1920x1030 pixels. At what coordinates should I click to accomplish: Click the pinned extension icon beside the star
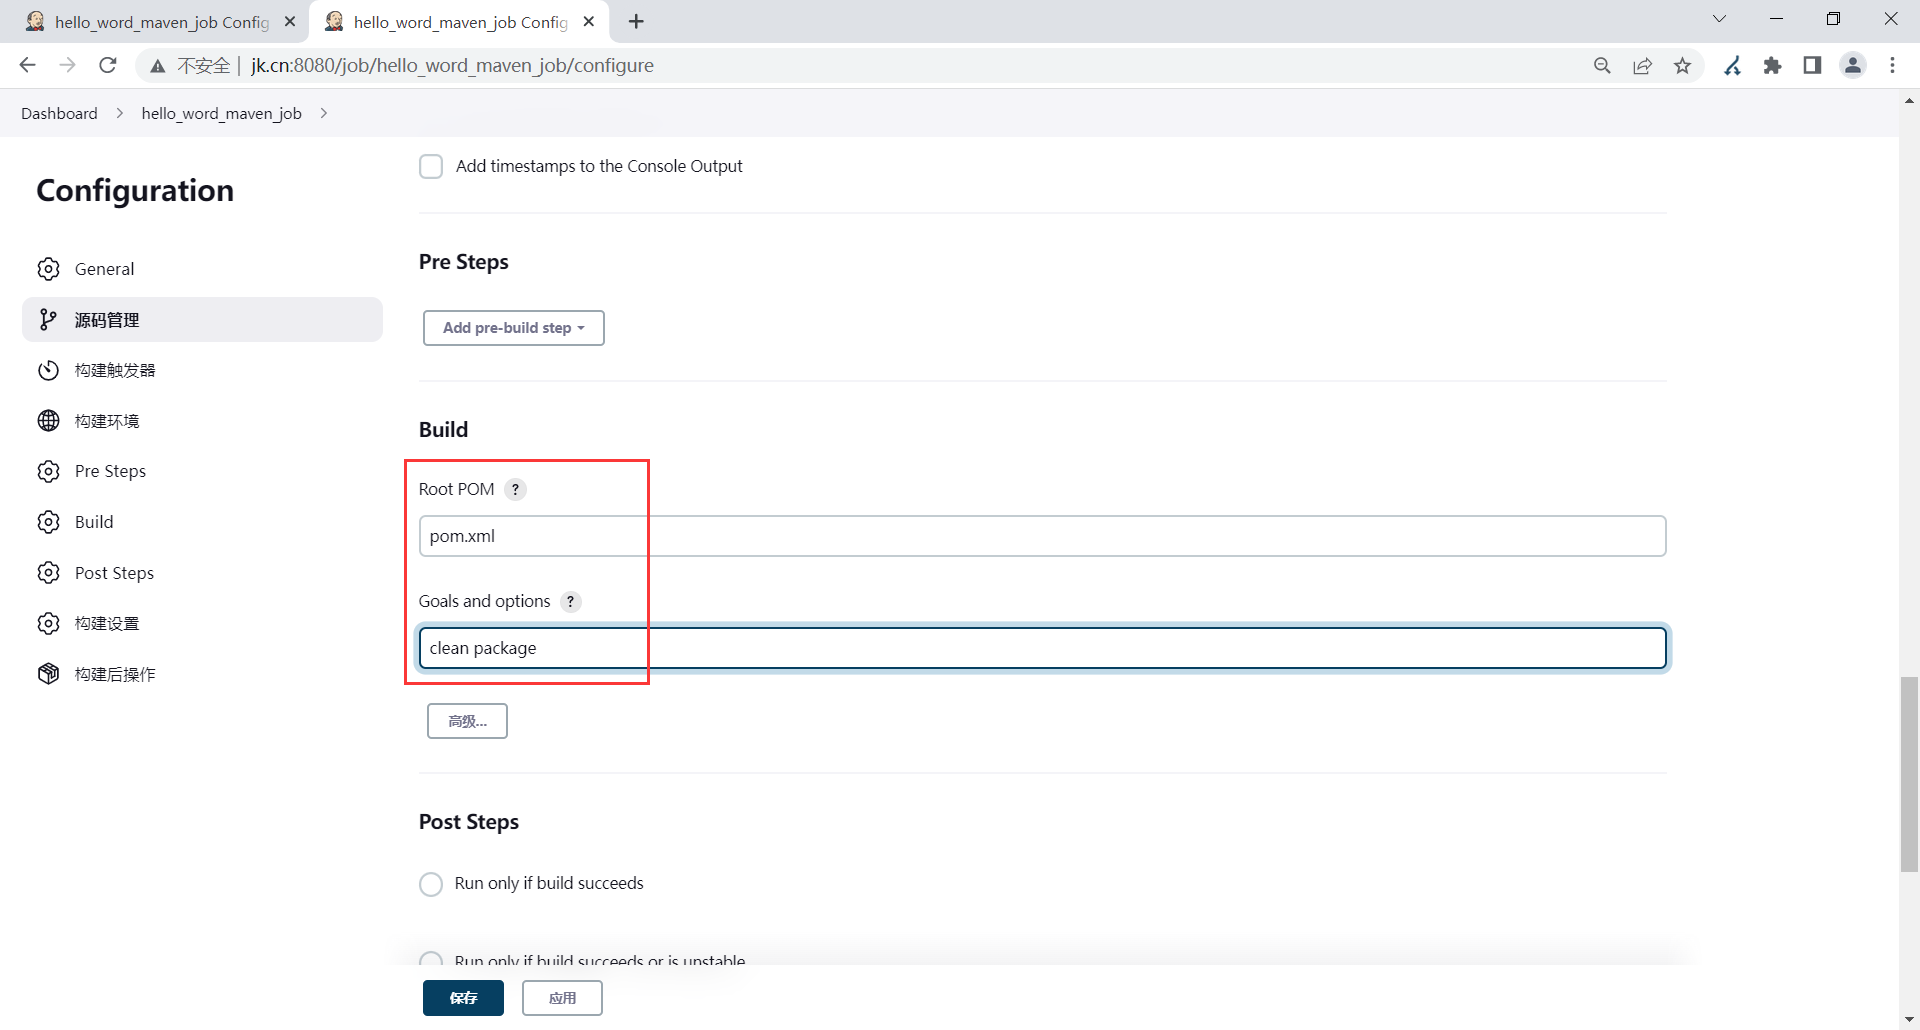[x=1733, y=65]
